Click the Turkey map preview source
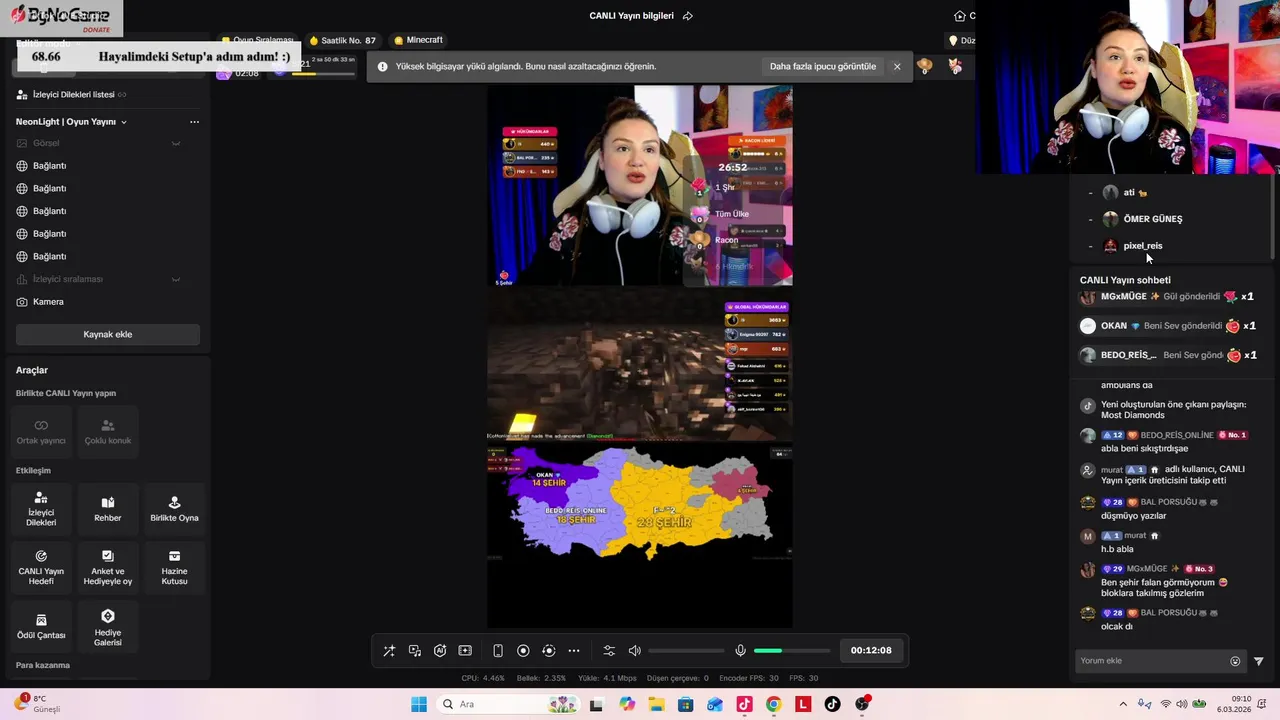 point(640,503)
